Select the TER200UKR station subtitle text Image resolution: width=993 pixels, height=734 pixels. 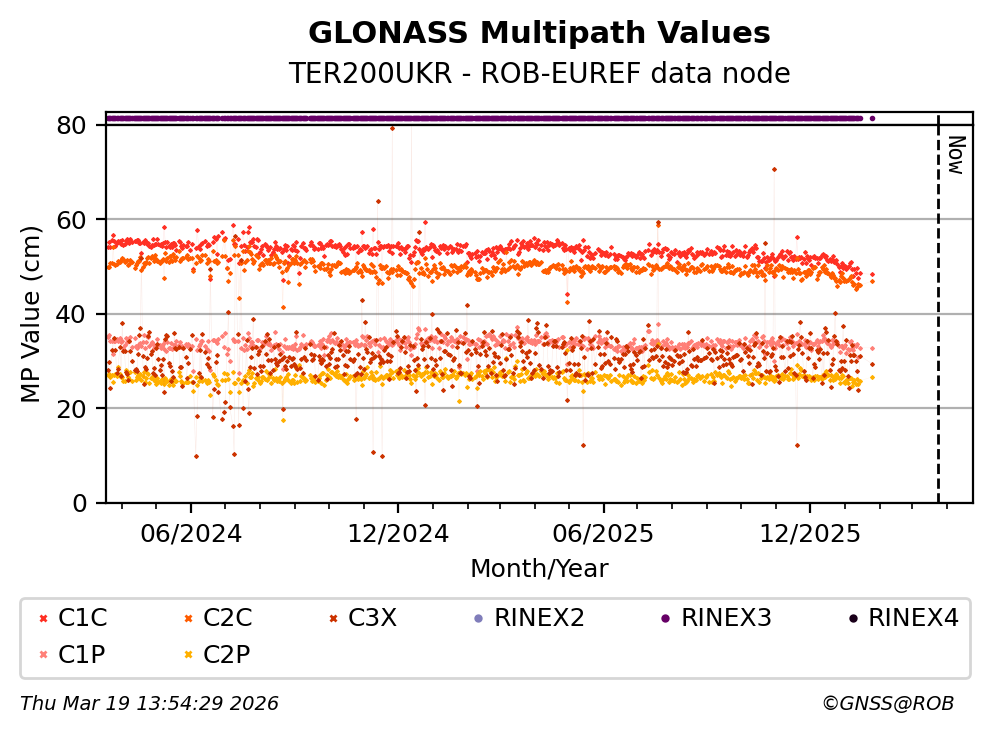click(539, 74)
